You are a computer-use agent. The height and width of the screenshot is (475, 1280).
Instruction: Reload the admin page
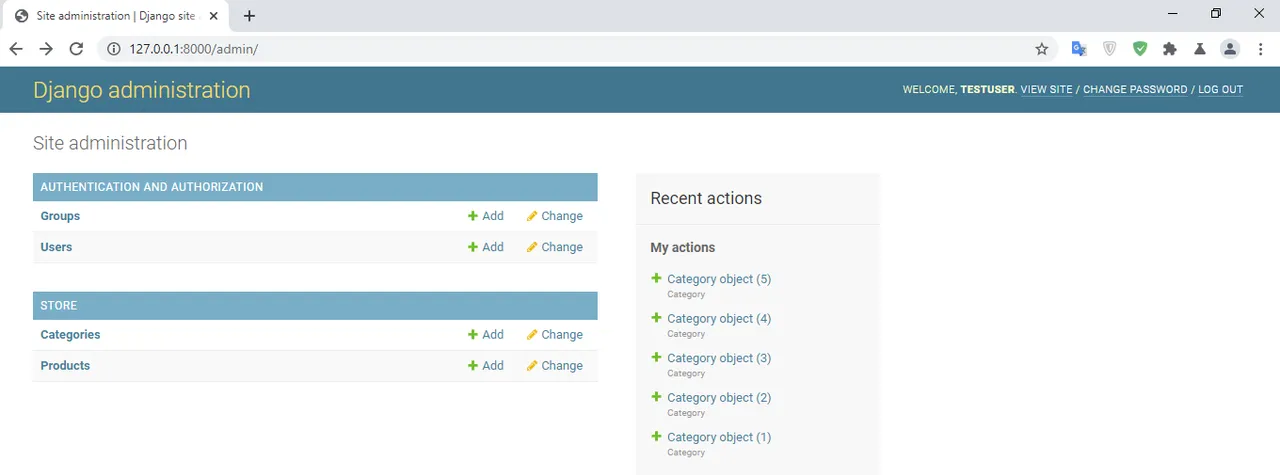coord(76,49)
